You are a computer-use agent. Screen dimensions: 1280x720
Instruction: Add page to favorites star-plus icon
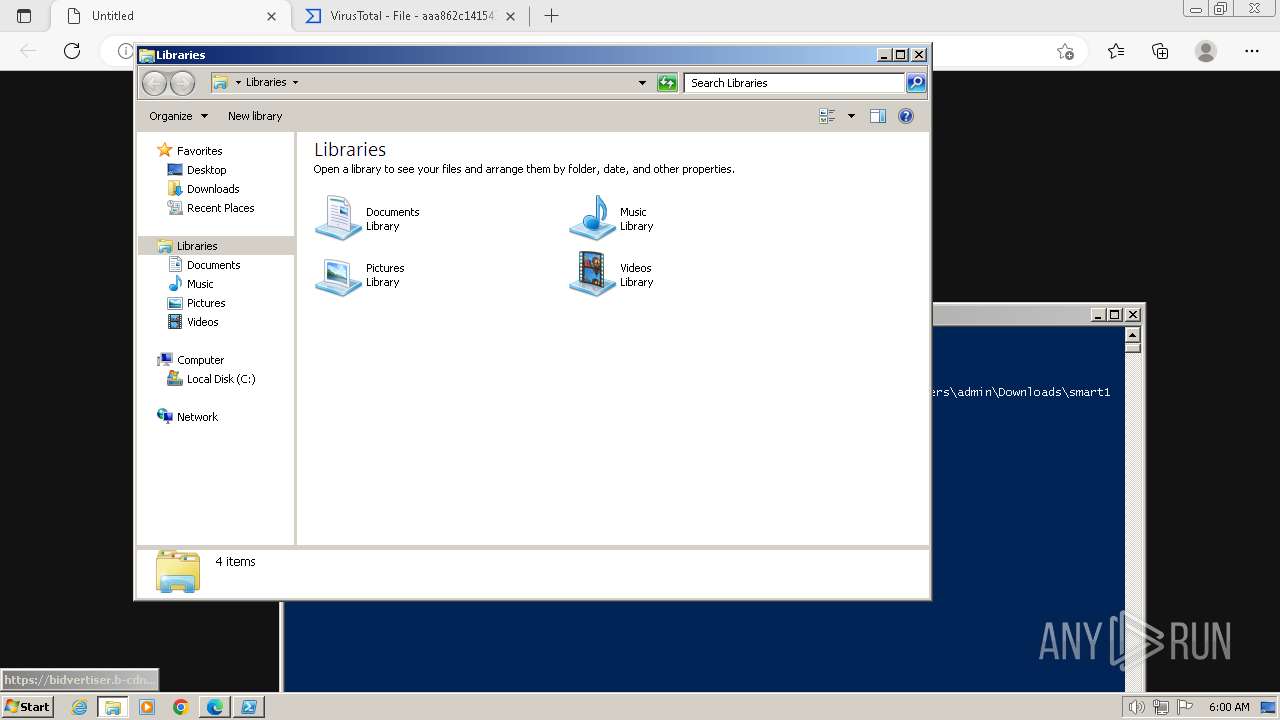point(1065,51)
